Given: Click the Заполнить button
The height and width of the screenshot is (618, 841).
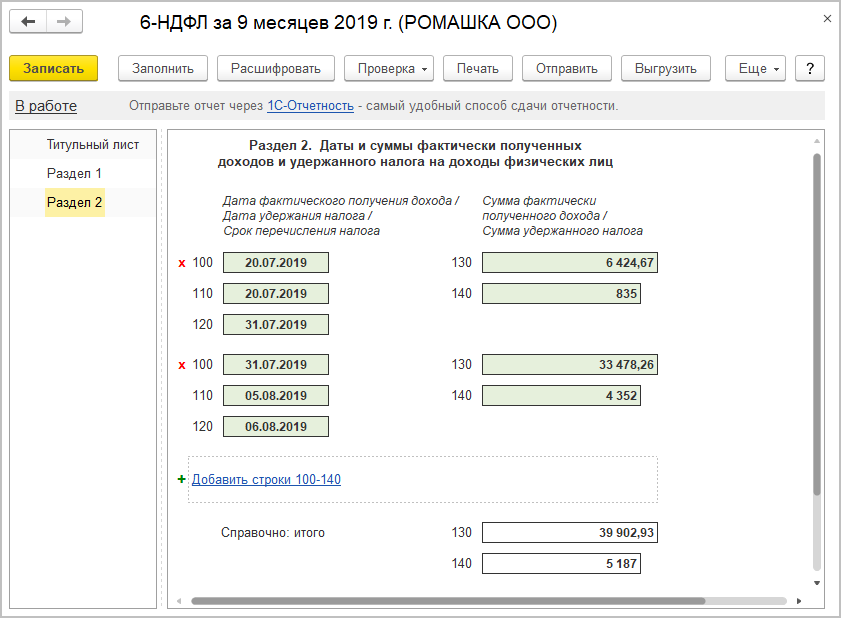Looking at the screenshot, I should (x=163, y=68).
